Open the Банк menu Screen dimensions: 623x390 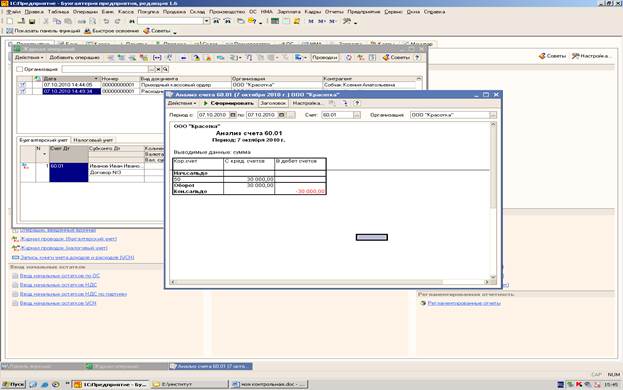tap(108, 12)
